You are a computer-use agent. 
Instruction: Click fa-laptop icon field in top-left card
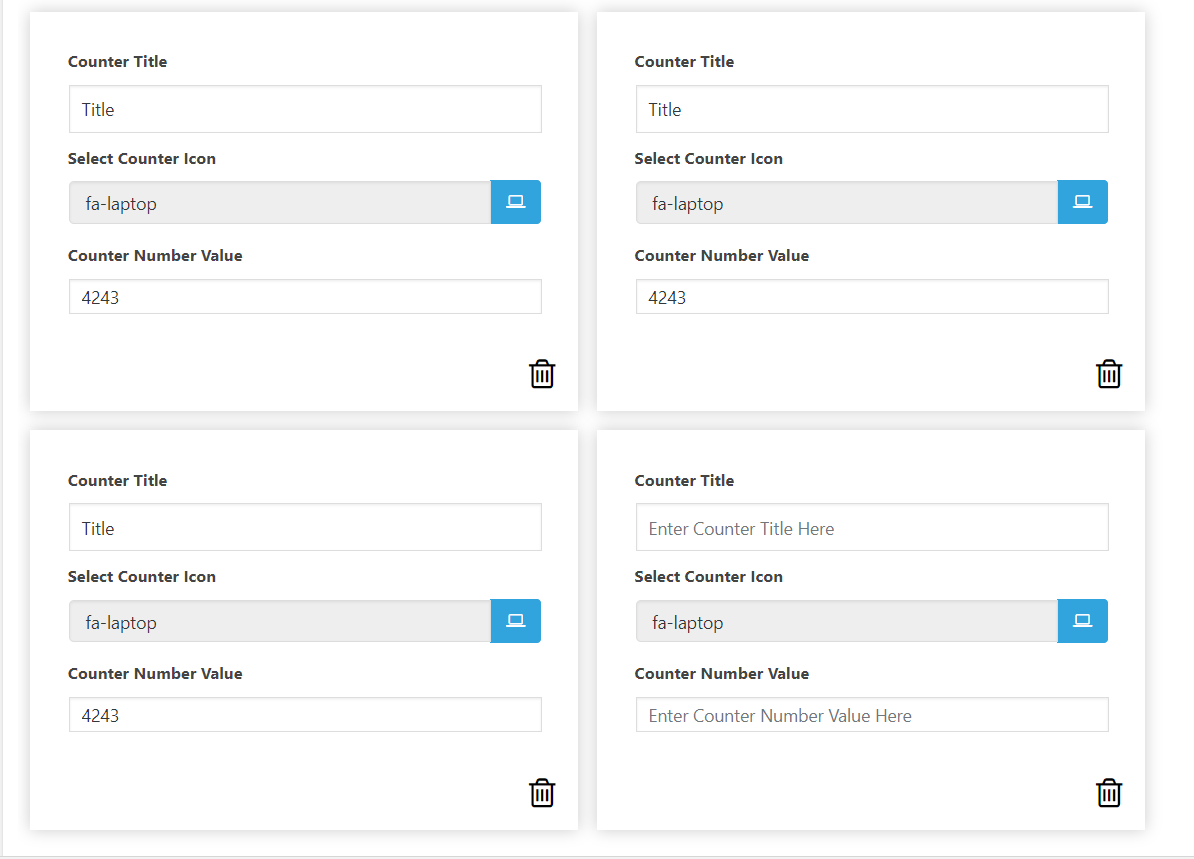(279, 203)
